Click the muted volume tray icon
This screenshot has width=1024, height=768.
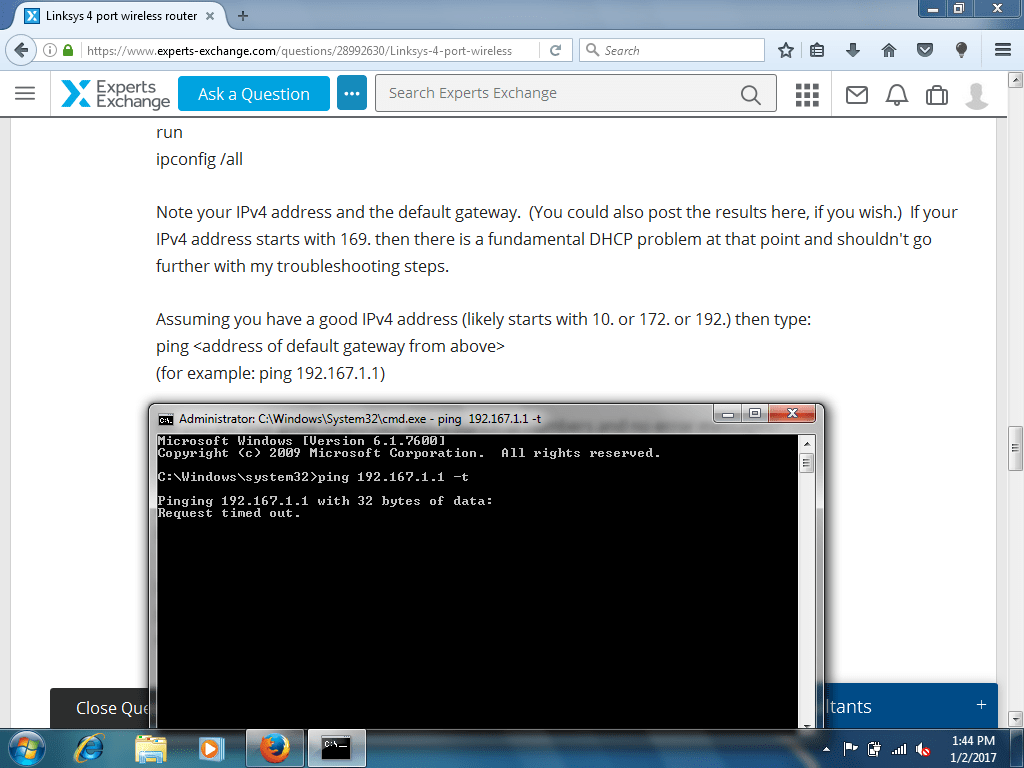coord(923,749)
